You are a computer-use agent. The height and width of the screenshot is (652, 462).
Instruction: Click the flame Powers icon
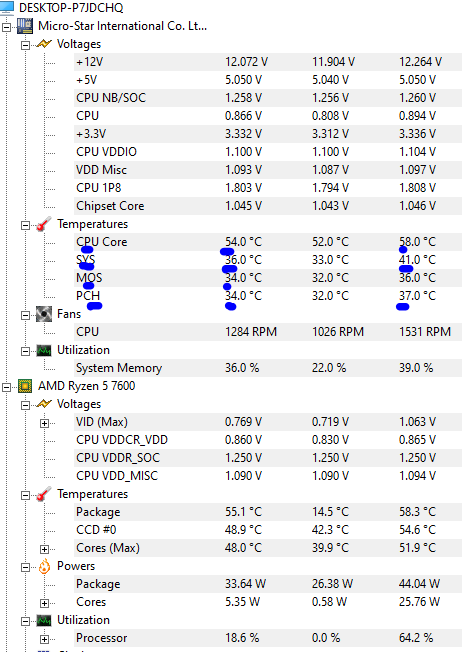click(x=44, y=566)
